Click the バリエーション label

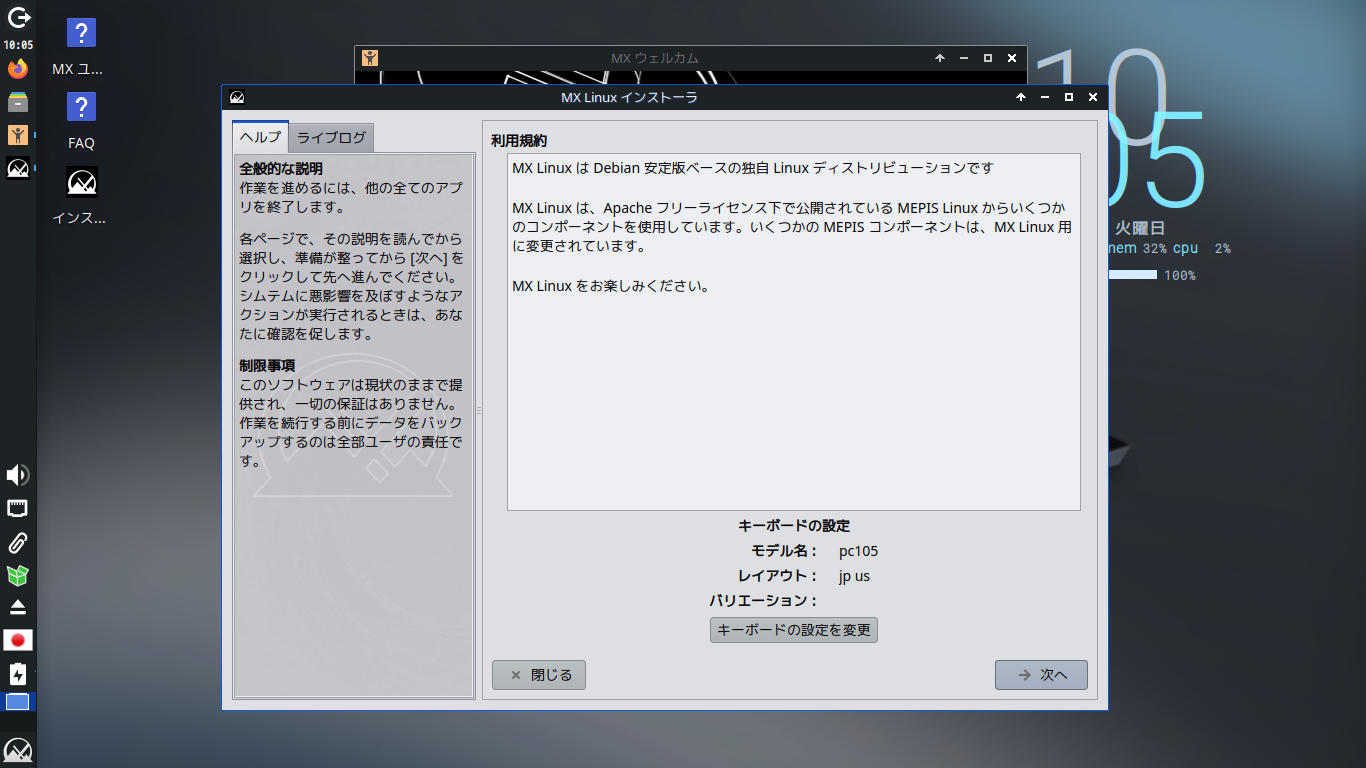(x=763, y=601)
